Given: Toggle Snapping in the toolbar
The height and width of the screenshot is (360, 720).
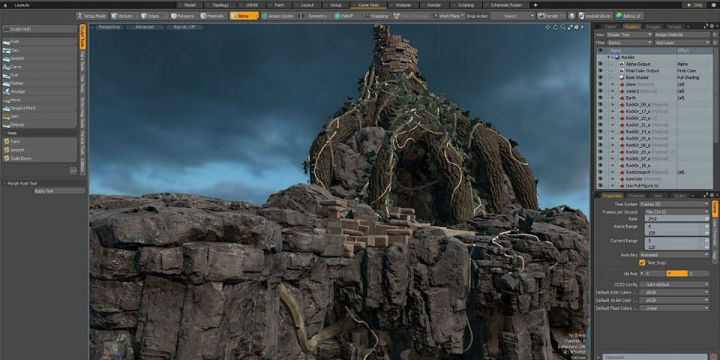Looking at the screenshot, I should pos(376,16).
